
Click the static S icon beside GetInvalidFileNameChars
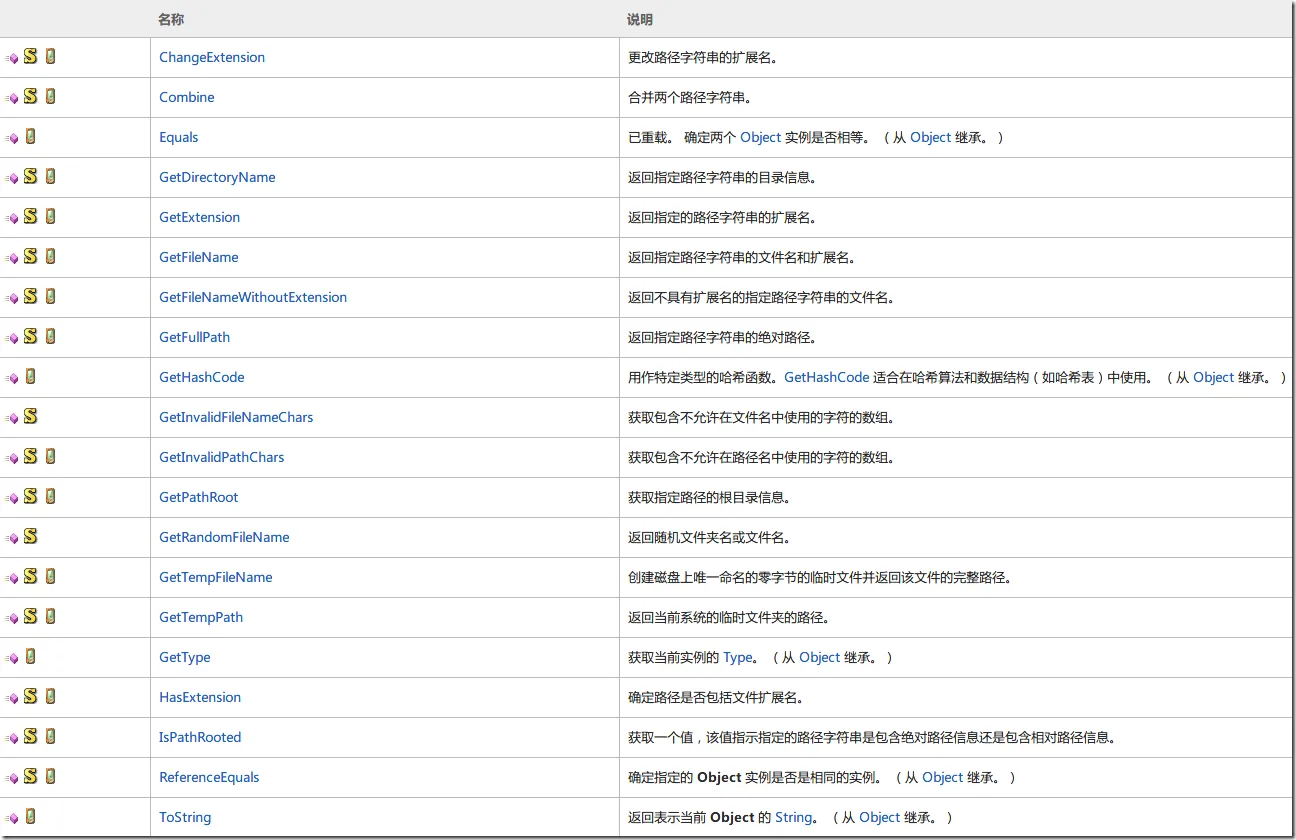point(31,417)
